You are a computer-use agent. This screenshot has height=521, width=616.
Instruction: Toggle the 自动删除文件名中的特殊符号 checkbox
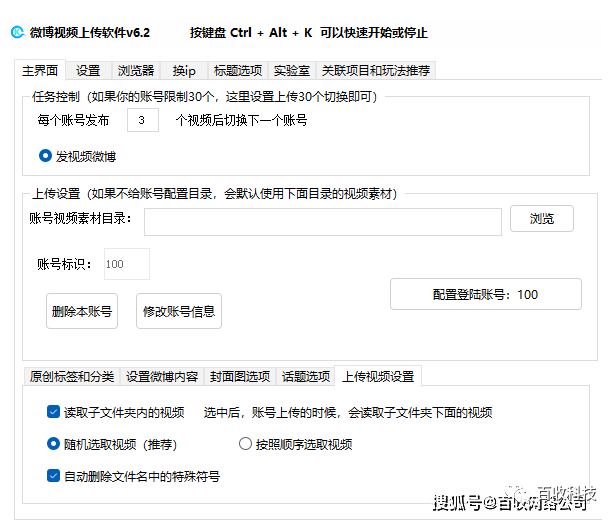click(x=53, y=476)
